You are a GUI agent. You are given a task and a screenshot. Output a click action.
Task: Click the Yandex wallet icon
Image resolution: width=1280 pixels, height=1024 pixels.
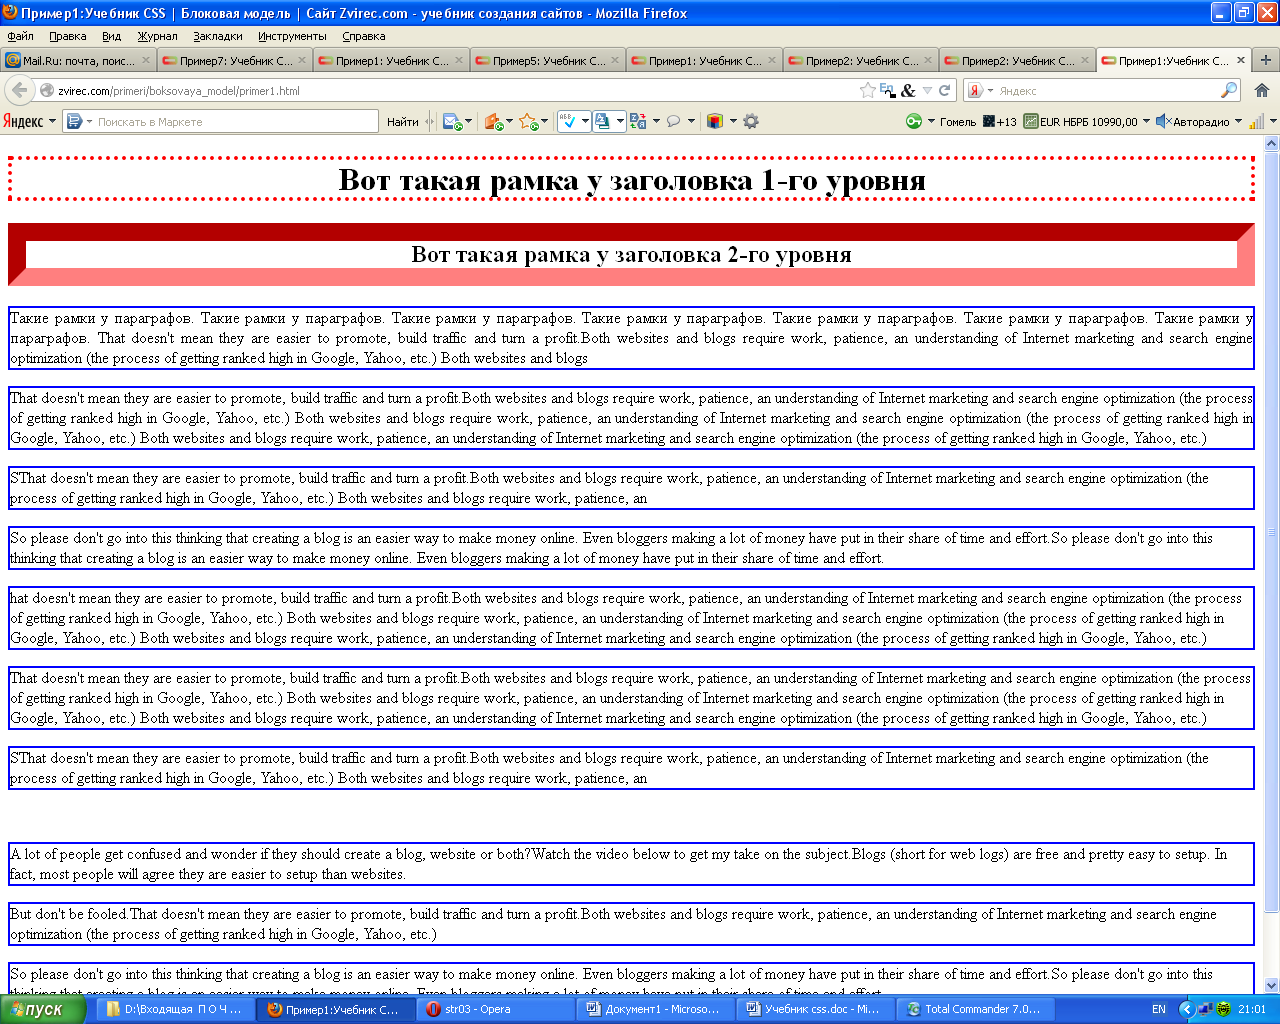pos(492,121)
